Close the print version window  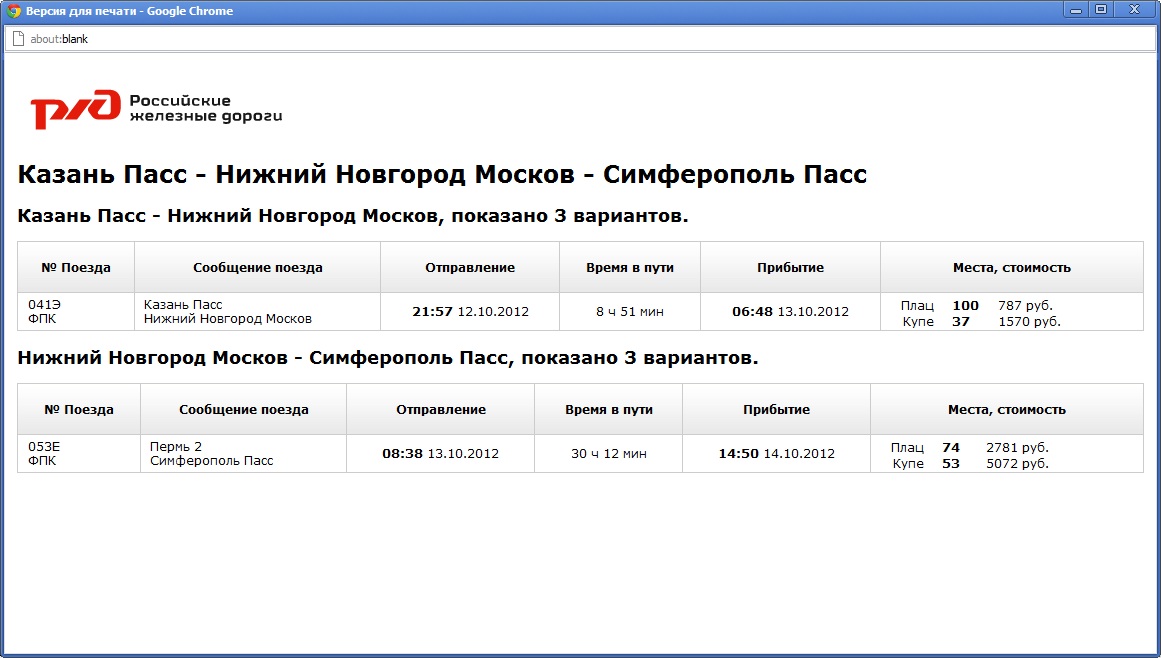click(x=1135, y=10)
